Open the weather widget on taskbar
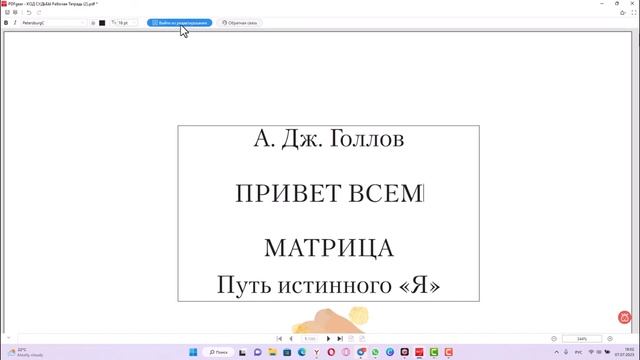The image size is (640, 360). [25, 352]
